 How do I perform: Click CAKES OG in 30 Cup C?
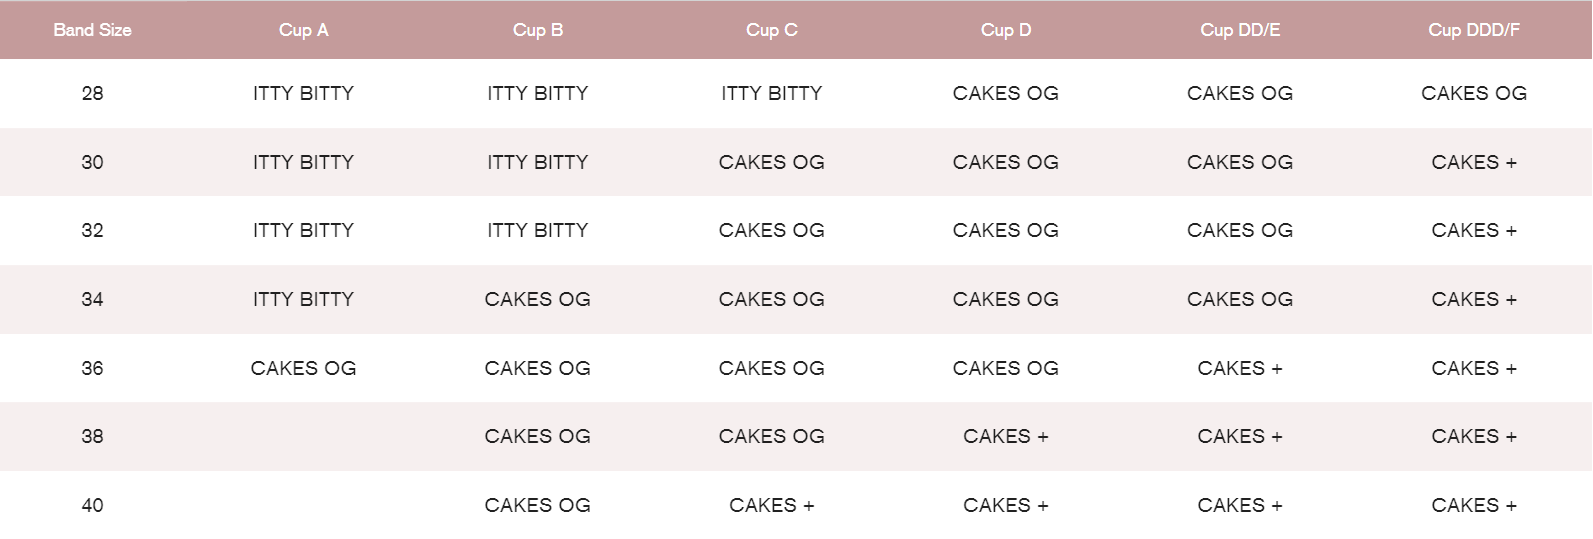click(771, 162)
